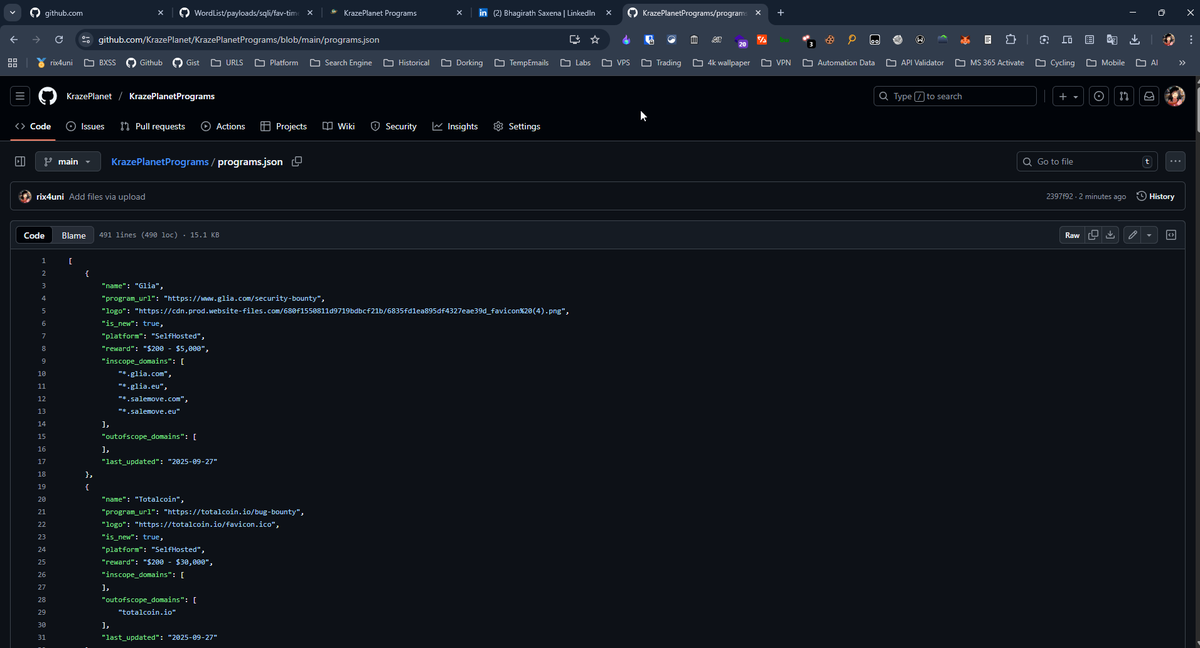Show more bookmarks overflow chevron
1200x648 pixels.
click(x=1183, y=62)
